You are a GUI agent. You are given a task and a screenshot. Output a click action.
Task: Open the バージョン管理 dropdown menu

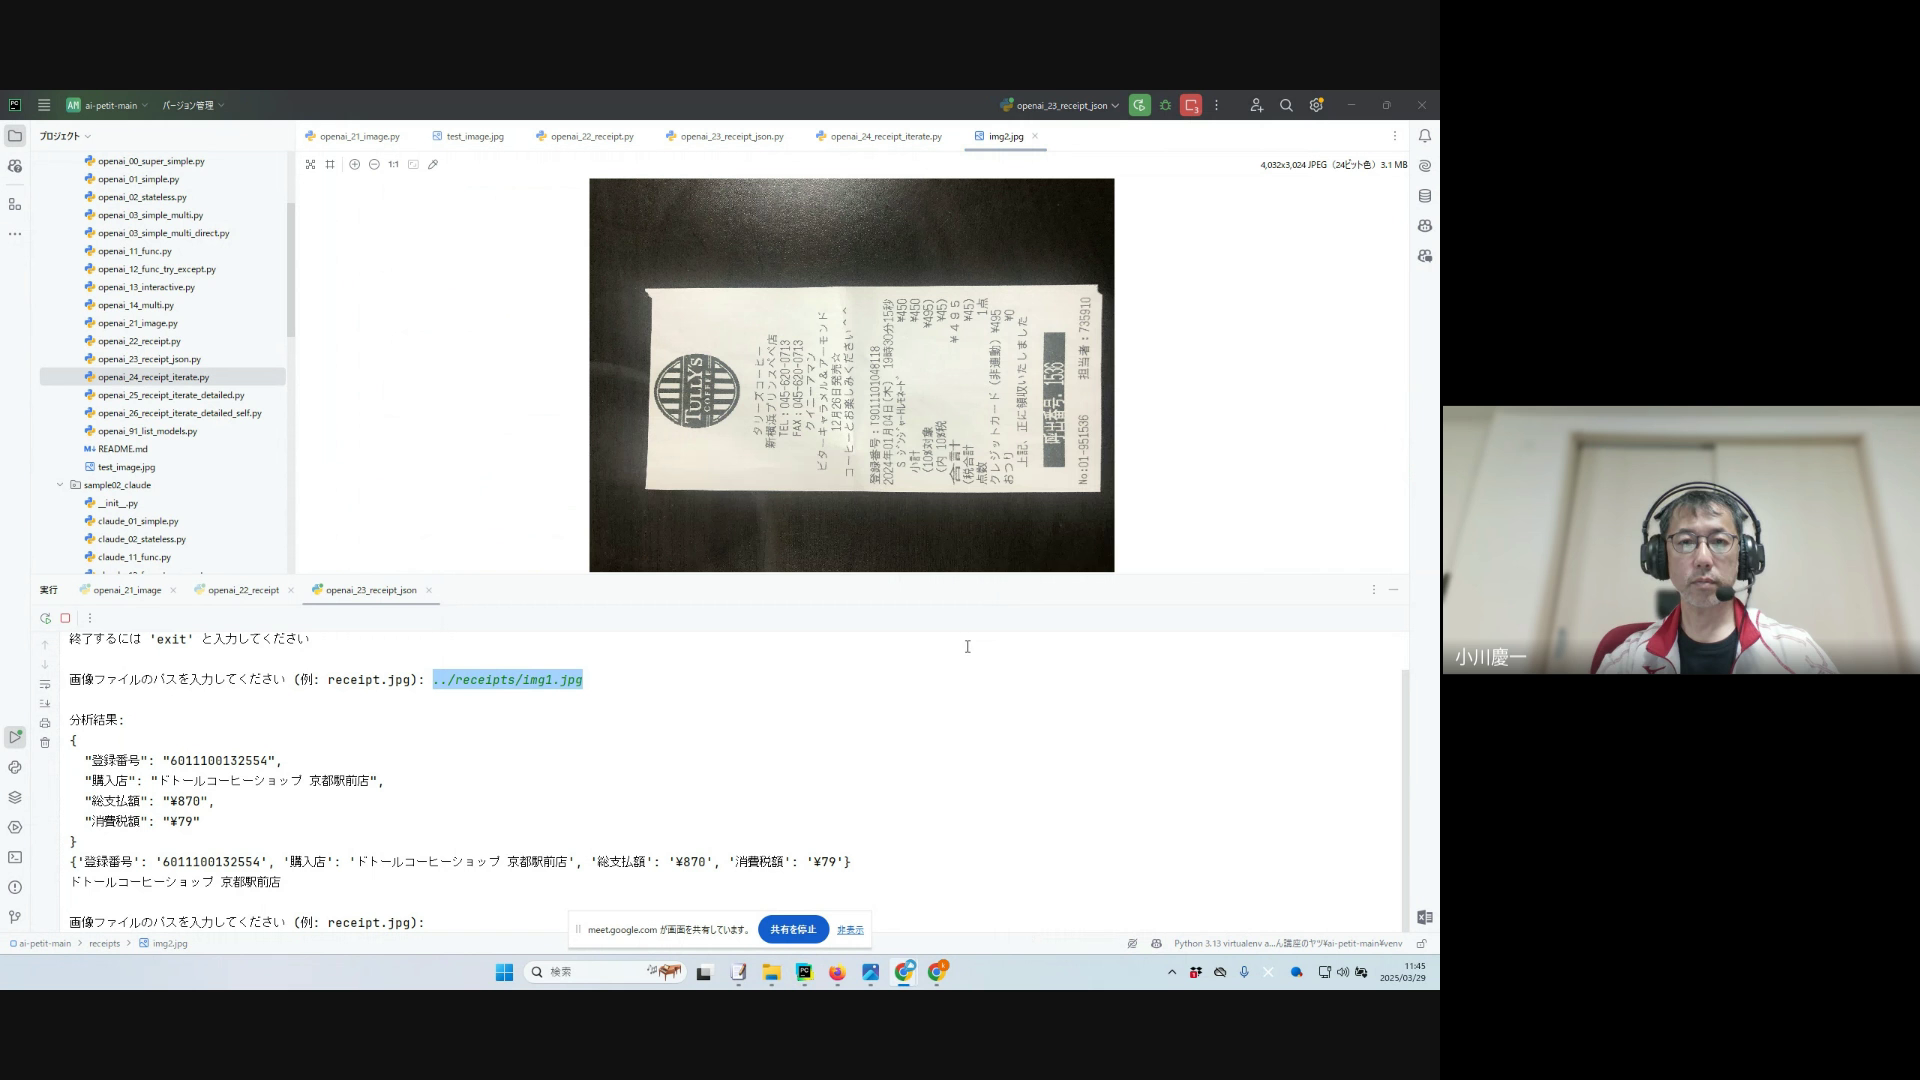click(192, 105)
